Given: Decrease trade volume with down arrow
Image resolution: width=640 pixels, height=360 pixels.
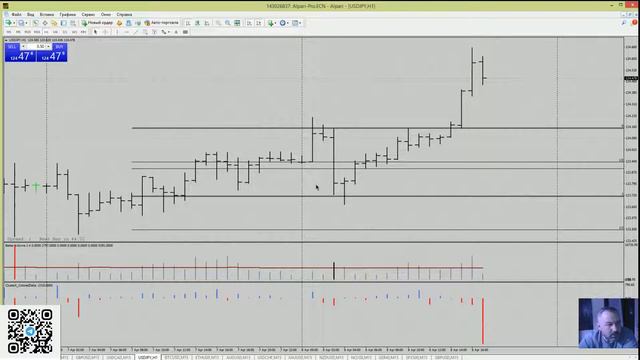Looking at the screenshot, I should [x=23, y=47].
